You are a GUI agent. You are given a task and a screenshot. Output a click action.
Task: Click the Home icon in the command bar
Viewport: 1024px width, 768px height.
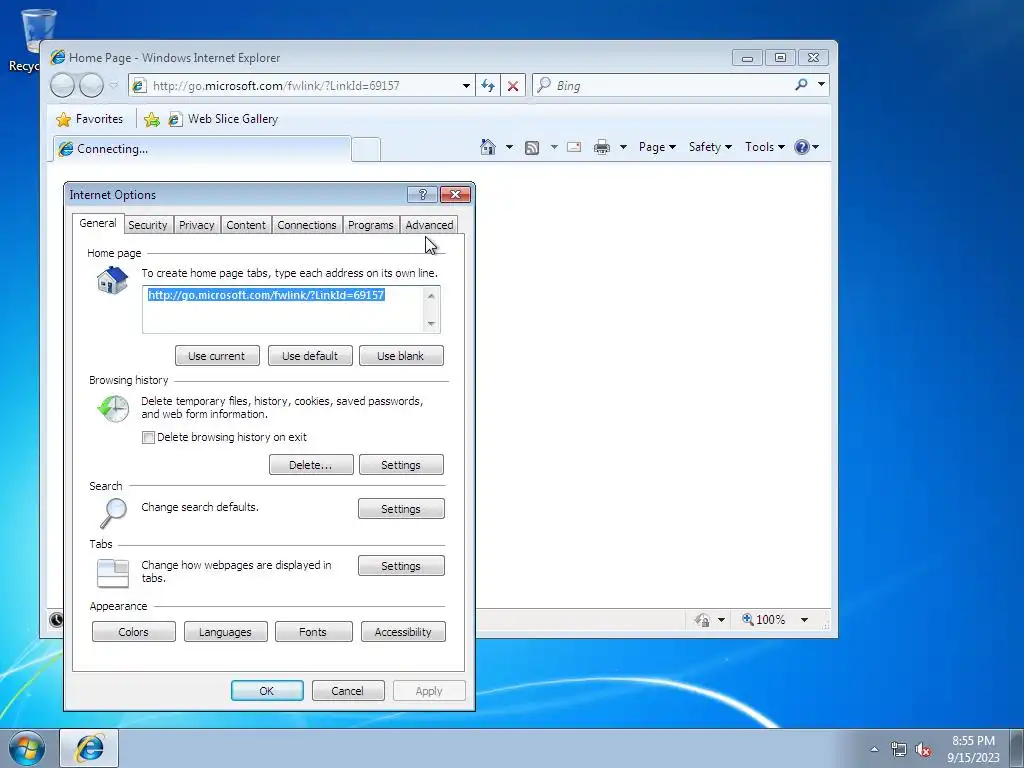pyautogui.click(x=488, y=147)
